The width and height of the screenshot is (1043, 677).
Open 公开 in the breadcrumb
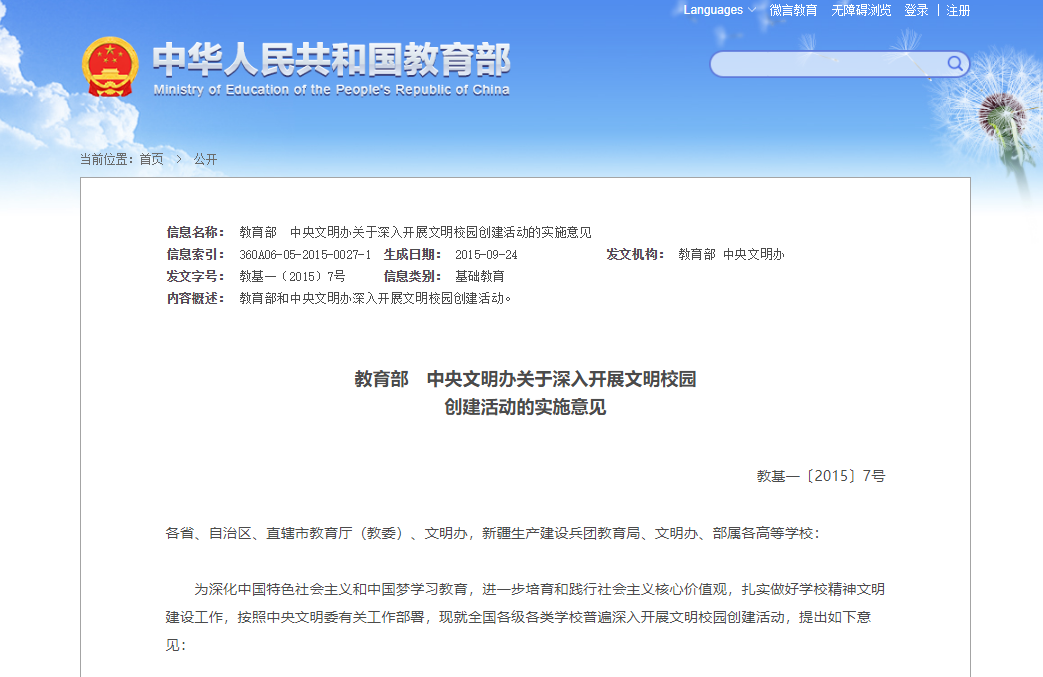point(205,159)
